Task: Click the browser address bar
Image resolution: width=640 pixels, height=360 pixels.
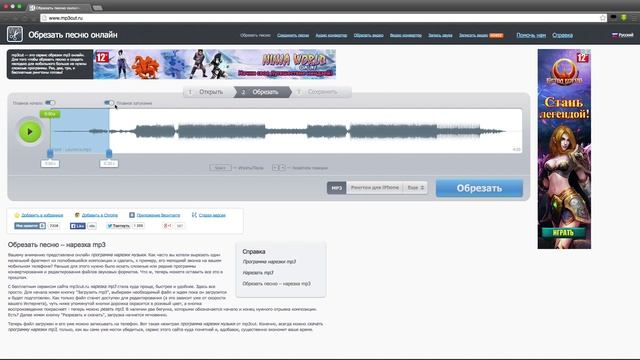Action: click(x=322, y=18)
